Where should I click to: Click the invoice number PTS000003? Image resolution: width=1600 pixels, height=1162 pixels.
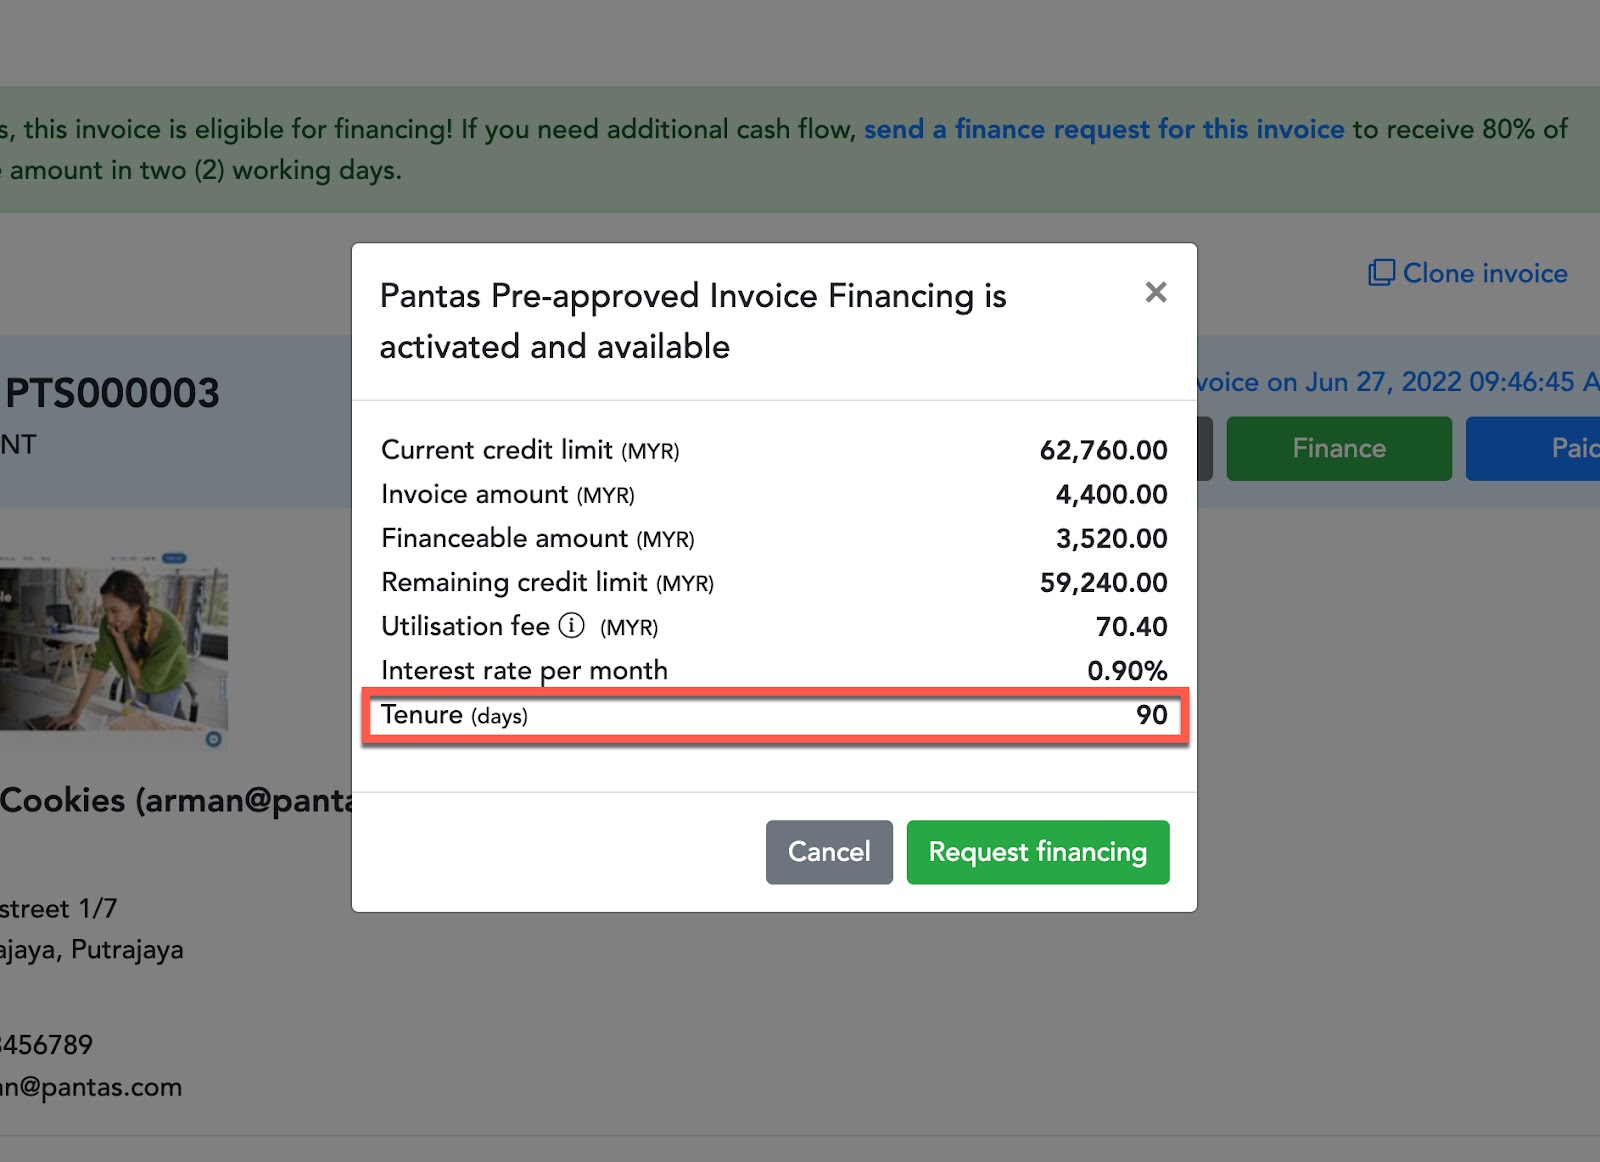(112, 393)
